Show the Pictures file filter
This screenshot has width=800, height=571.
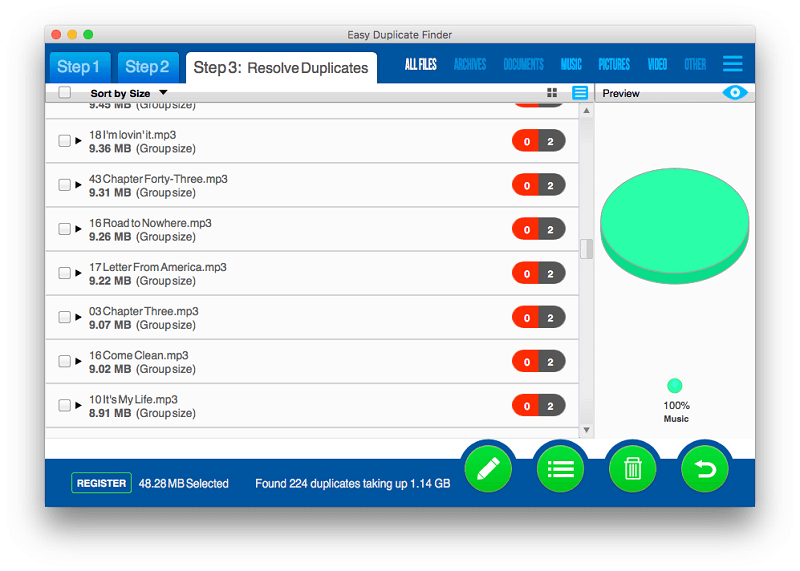pos(614,64)
